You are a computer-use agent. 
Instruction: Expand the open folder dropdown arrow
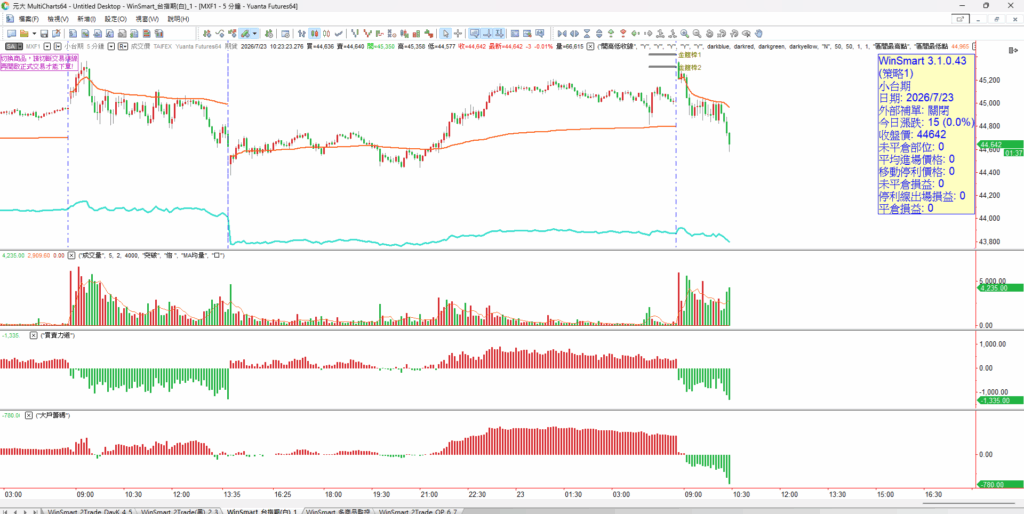pyautogui.click(x=34, y=33)
